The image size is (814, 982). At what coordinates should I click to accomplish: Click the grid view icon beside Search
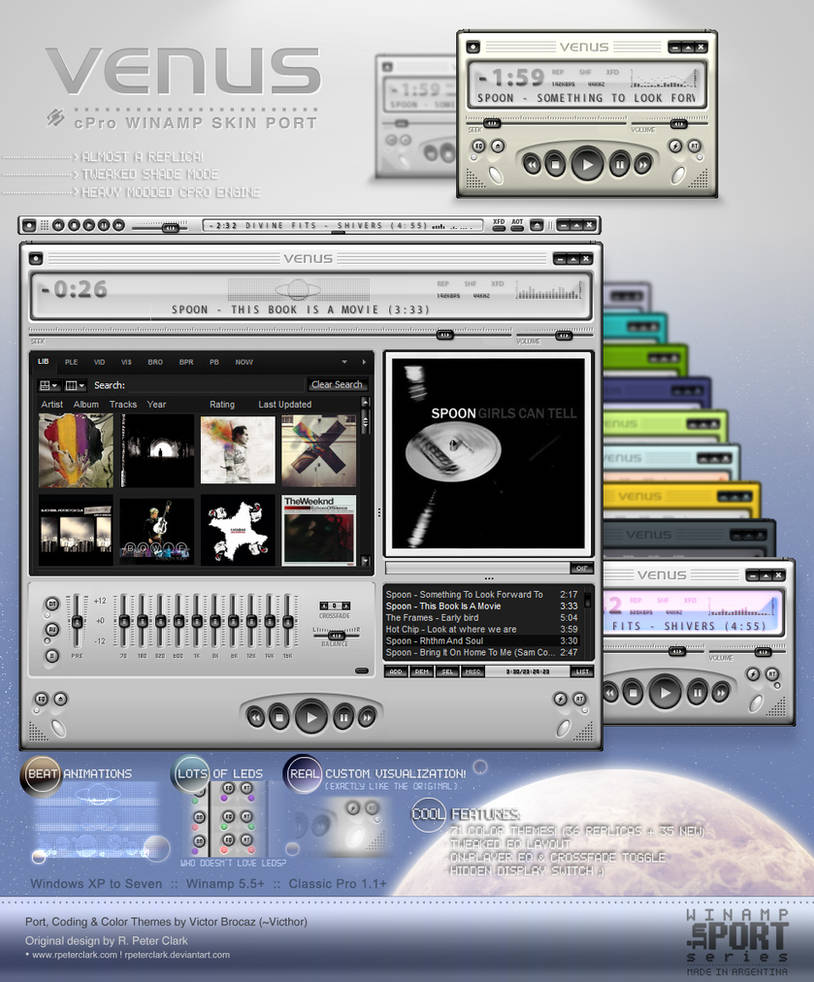tap(45, 385)
